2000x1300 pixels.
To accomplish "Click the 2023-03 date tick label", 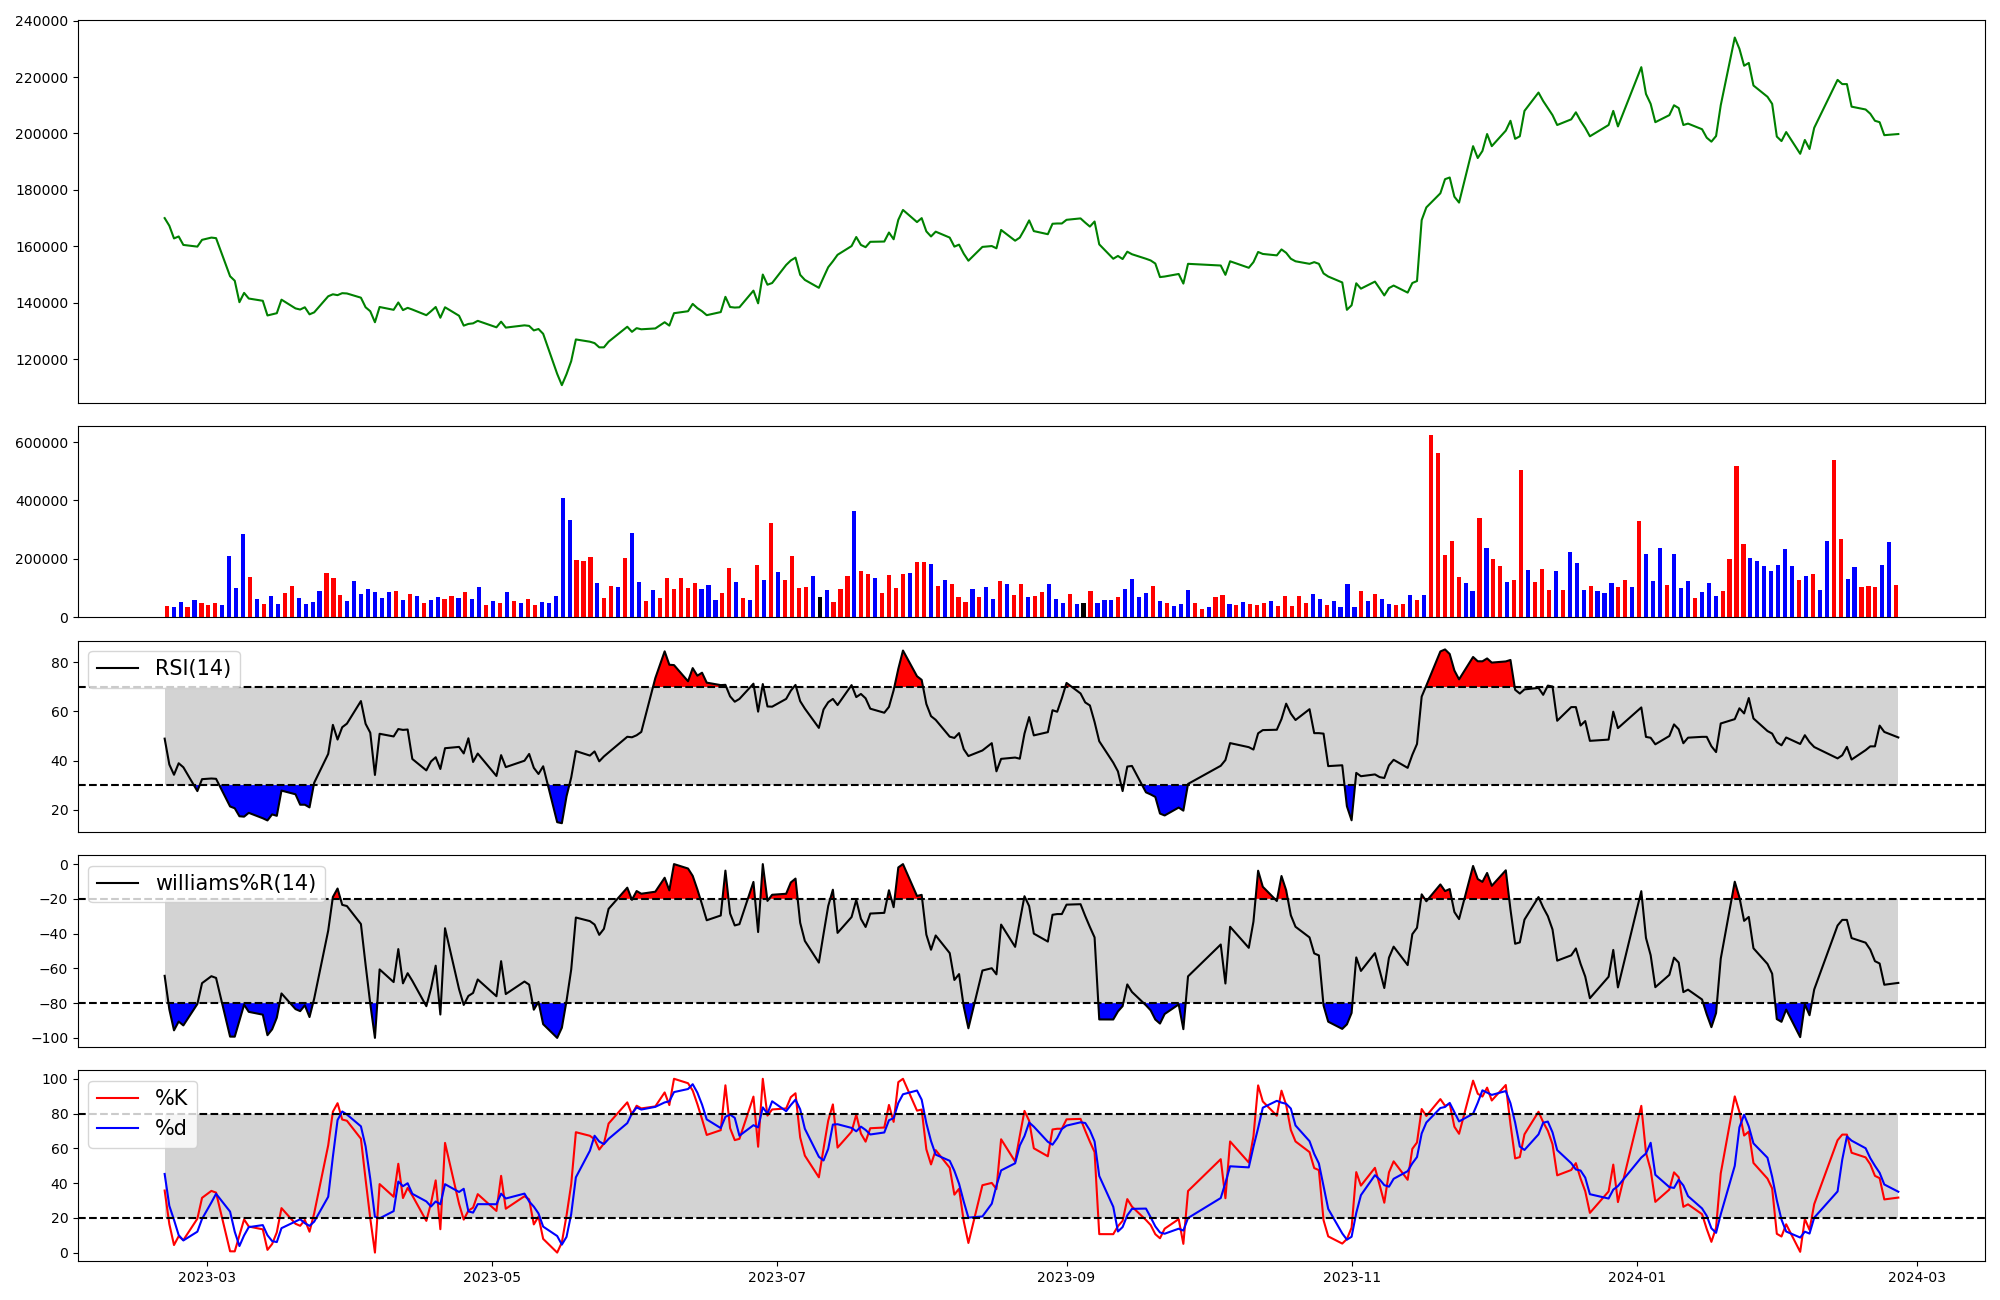I will click(x=207, y=1277).
